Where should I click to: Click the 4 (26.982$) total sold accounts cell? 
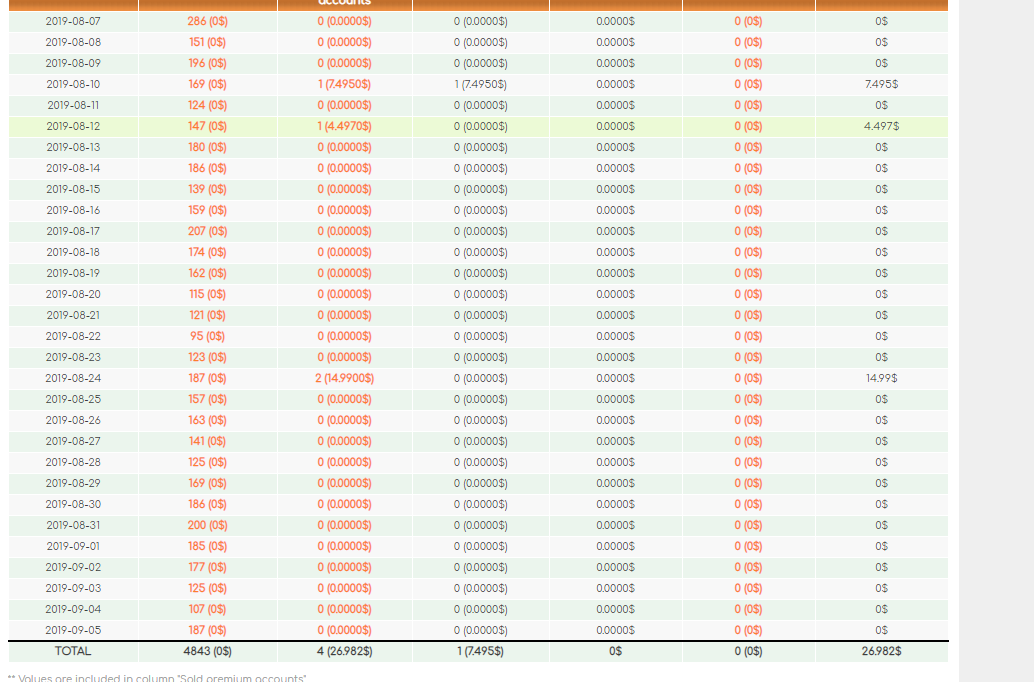pos(344,651)
